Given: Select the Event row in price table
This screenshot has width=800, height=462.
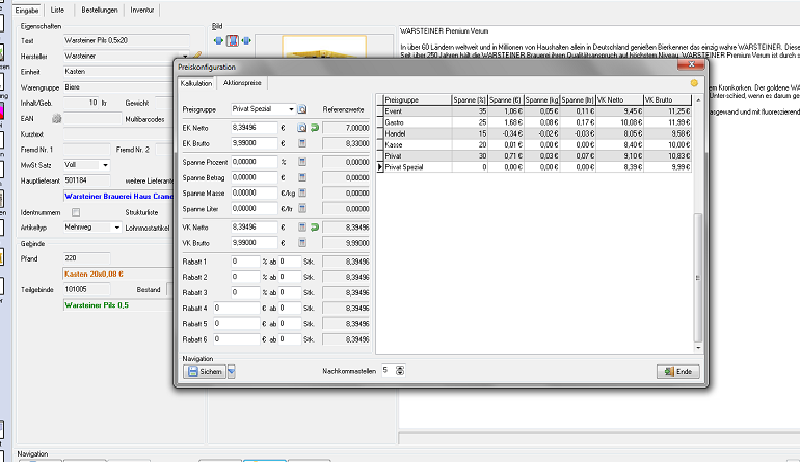Looking at the screenshot, I should click(x=534, y=111).
